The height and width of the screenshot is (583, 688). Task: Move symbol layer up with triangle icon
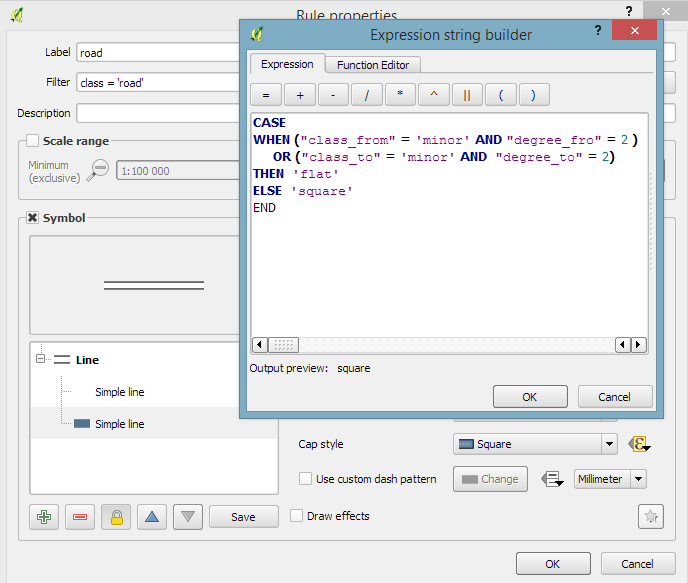[x=151, y=517]
